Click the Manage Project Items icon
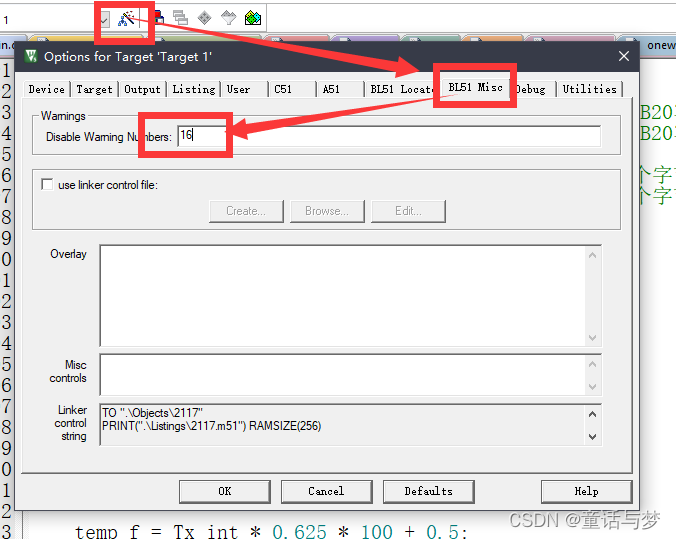The image size is (676, 539). click(160, 18)
